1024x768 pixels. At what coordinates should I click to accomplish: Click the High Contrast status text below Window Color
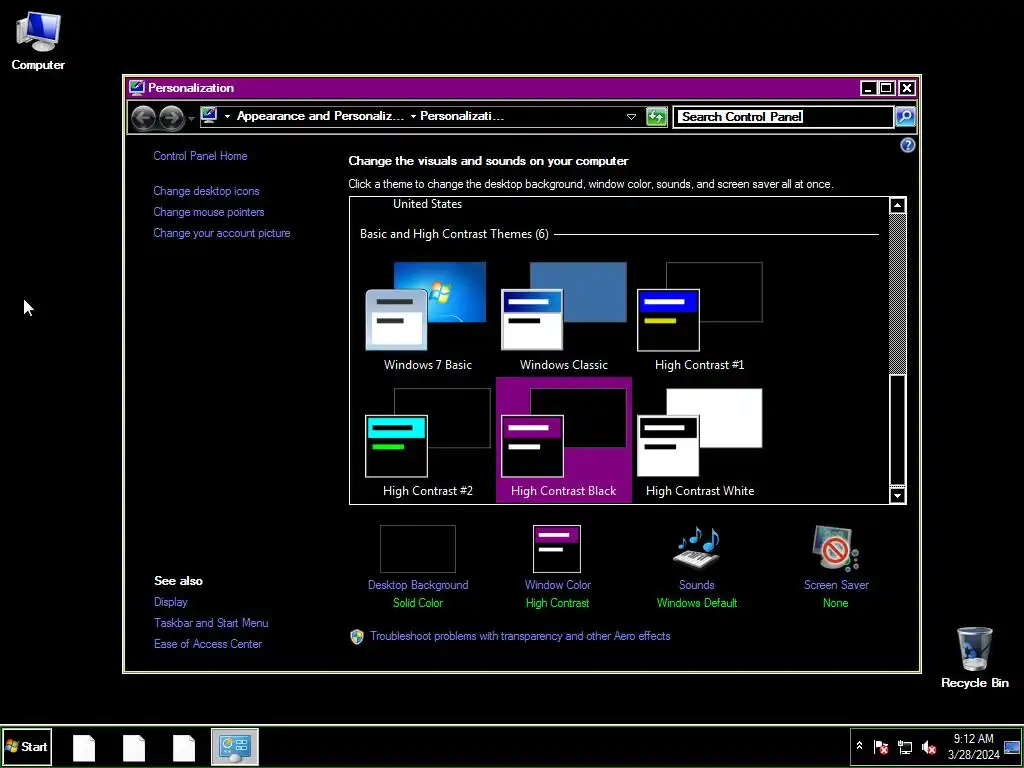click(x=557, y=603)
